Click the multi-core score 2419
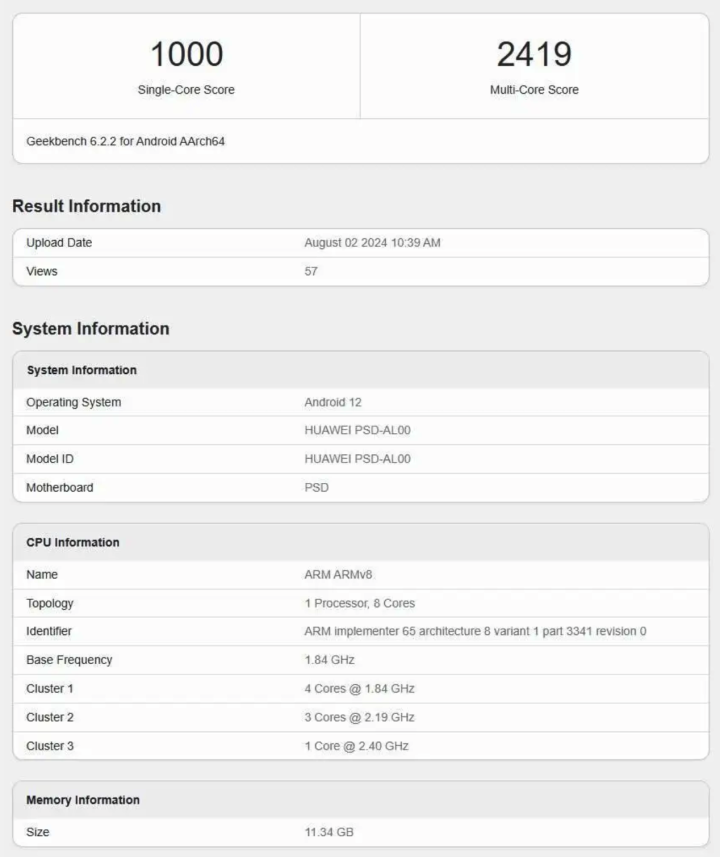This screenshot has height=857, width=720. pos(534,54)
